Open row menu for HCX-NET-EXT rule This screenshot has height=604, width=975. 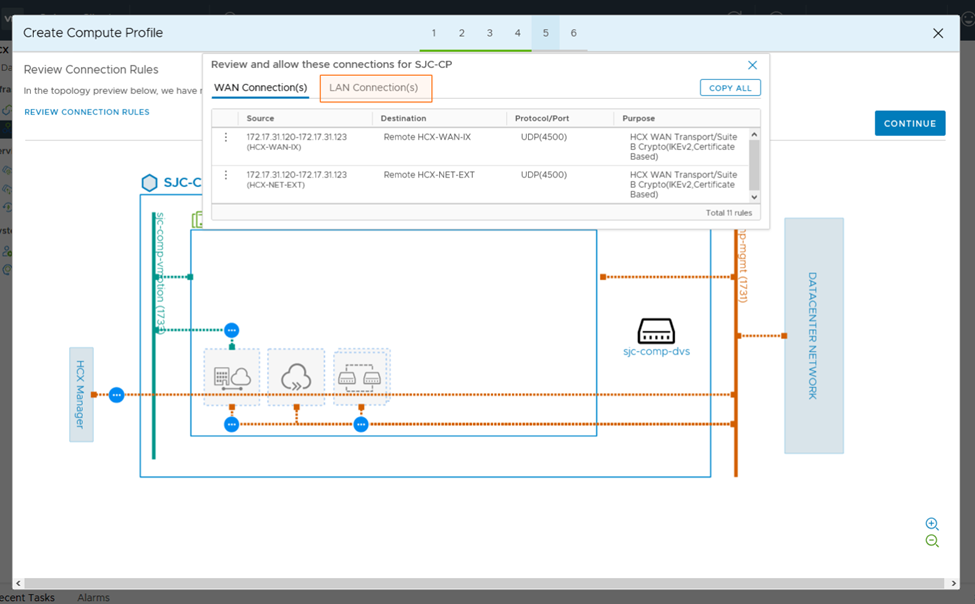(x=226, y=175)
